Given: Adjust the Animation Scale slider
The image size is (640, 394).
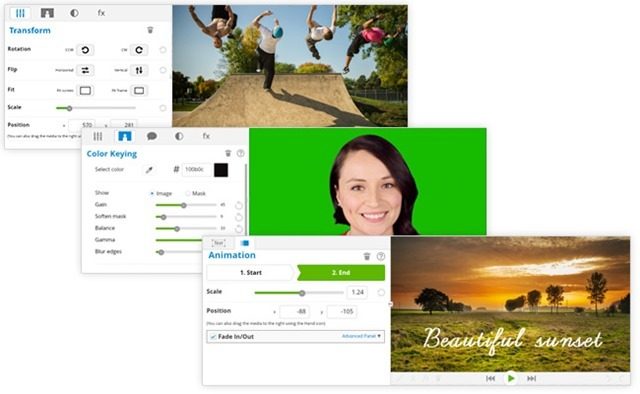Looking at the screenshot, I should pos(299,293).
